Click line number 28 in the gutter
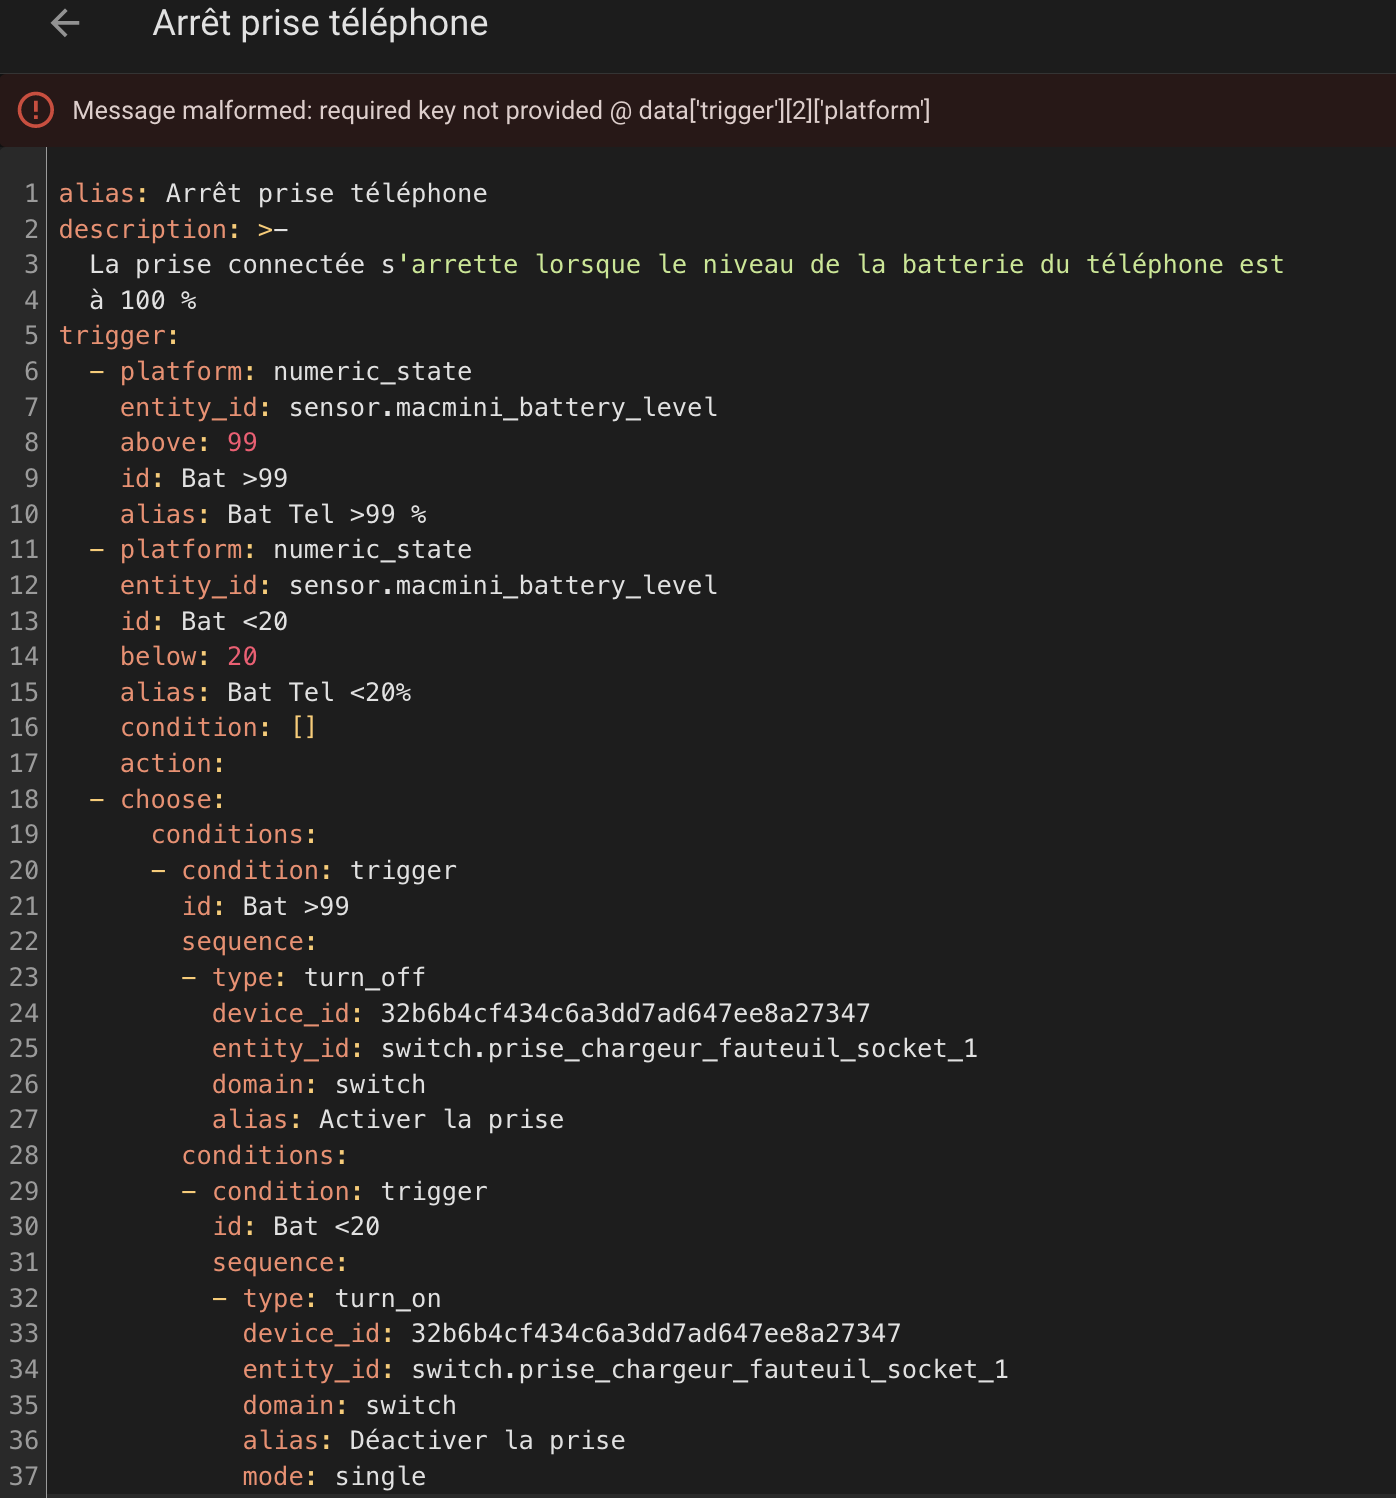 [24, 1155]
